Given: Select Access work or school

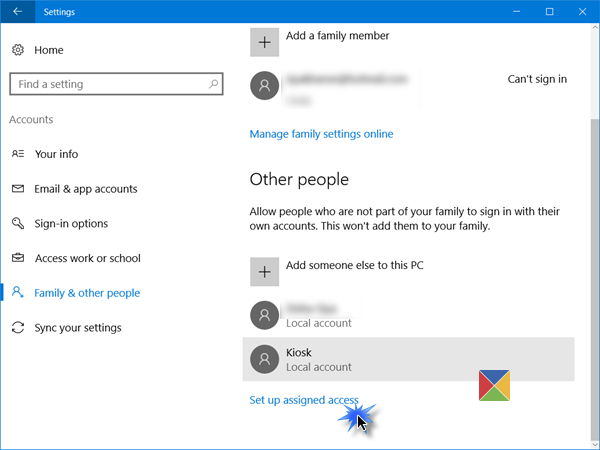Looking at the screenshot, I should click(x=88, y=258).
